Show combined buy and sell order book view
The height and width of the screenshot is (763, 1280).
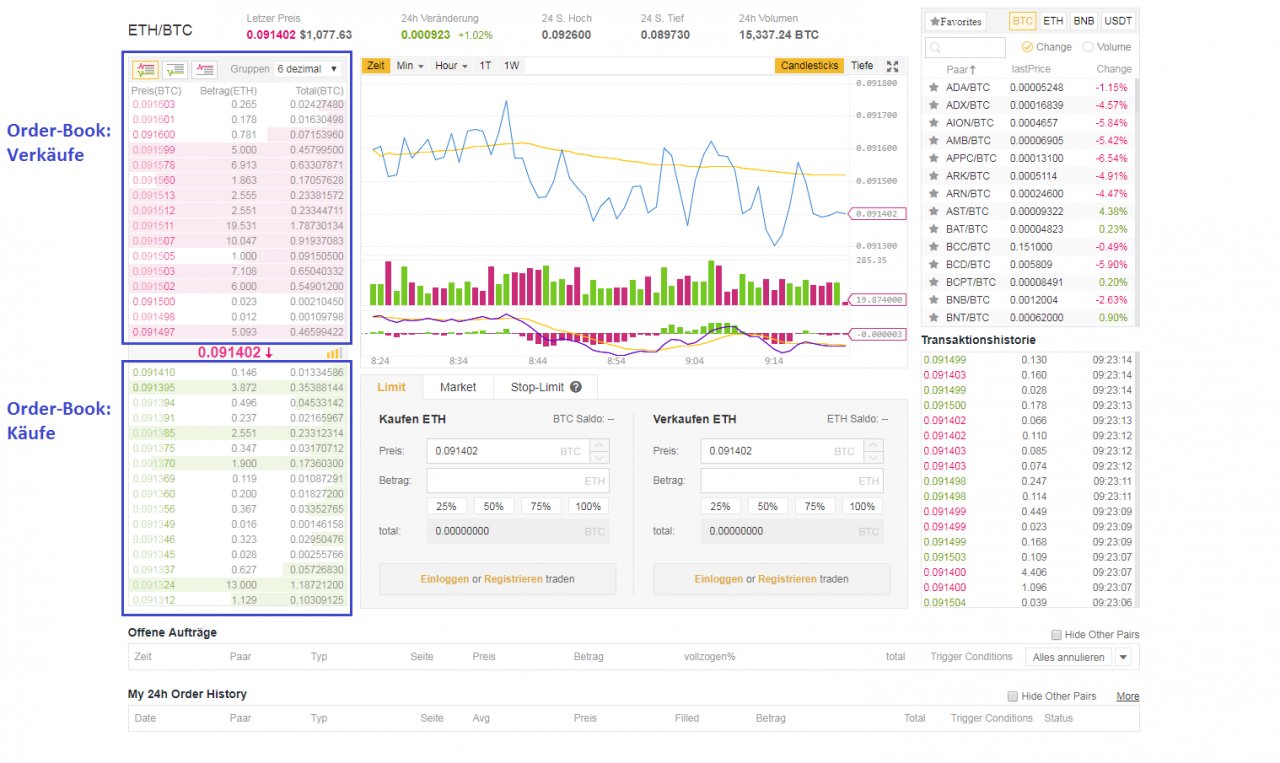[145, 69]
